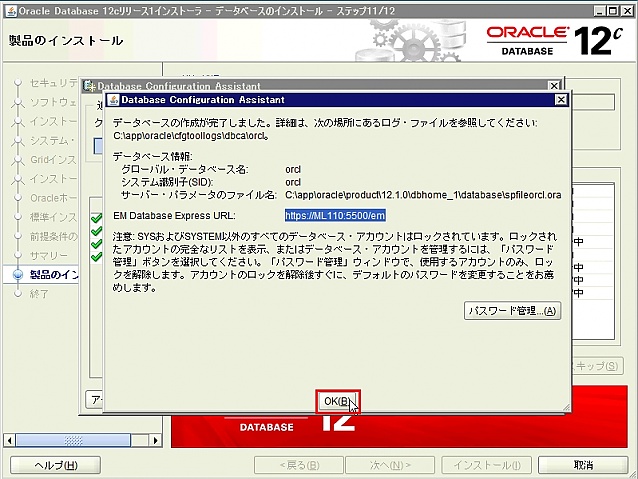Click the Java icon in the front dialog title

coord(114,100)
